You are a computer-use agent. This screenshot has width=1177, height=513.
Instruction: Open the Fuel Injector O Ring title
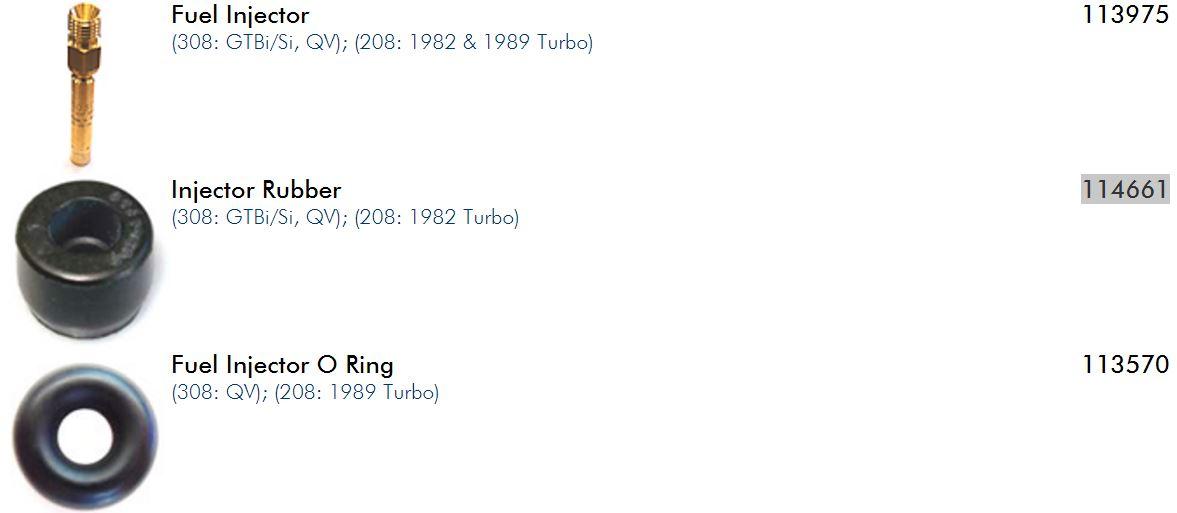[282, 364]
